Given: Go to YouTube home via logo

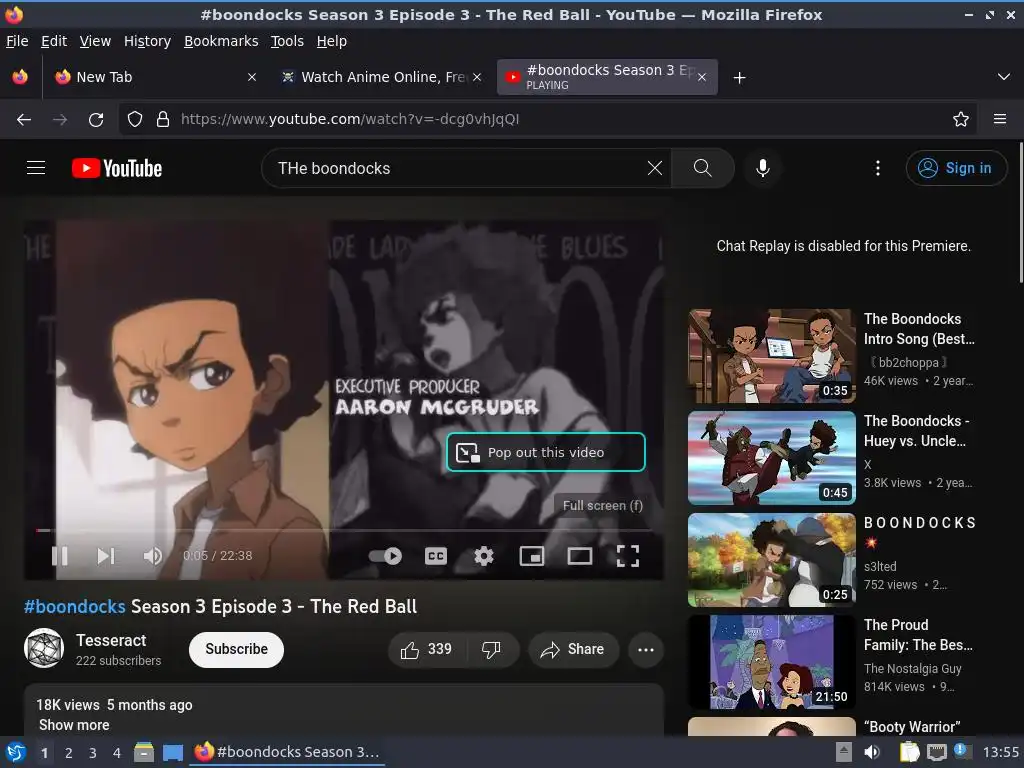Looking at the screenshot, I should [x=117, y=168].
